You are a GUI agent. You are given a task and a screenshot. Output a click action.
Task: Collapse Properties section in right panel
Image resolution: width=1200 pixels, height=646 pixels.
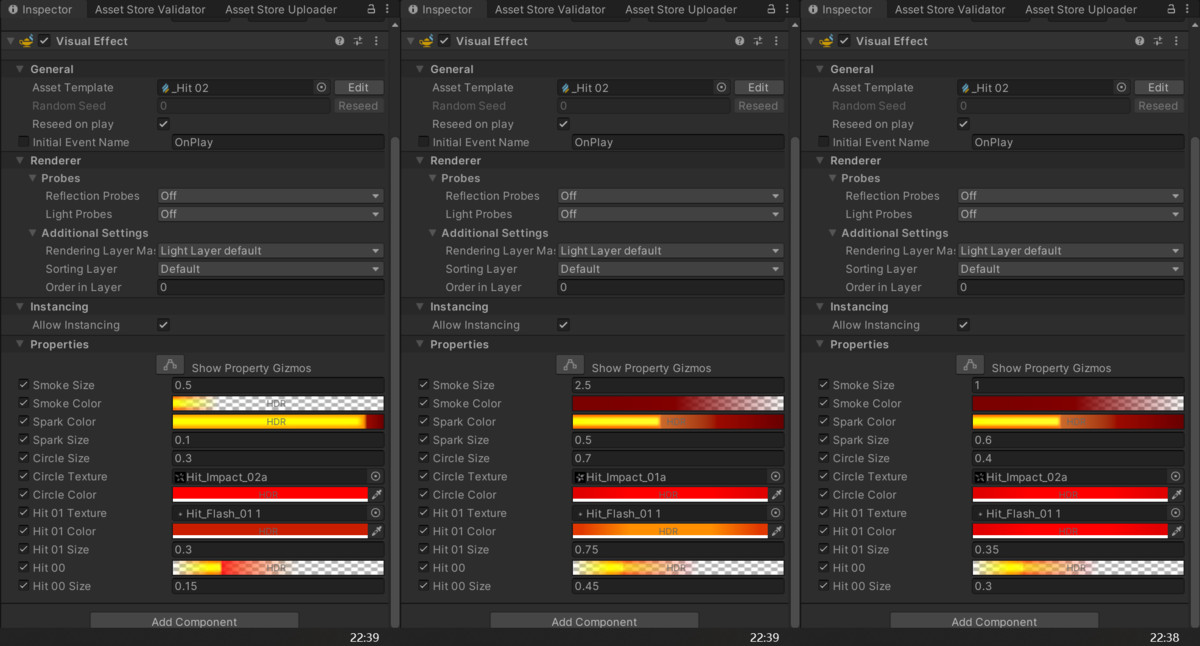point(821,344)
